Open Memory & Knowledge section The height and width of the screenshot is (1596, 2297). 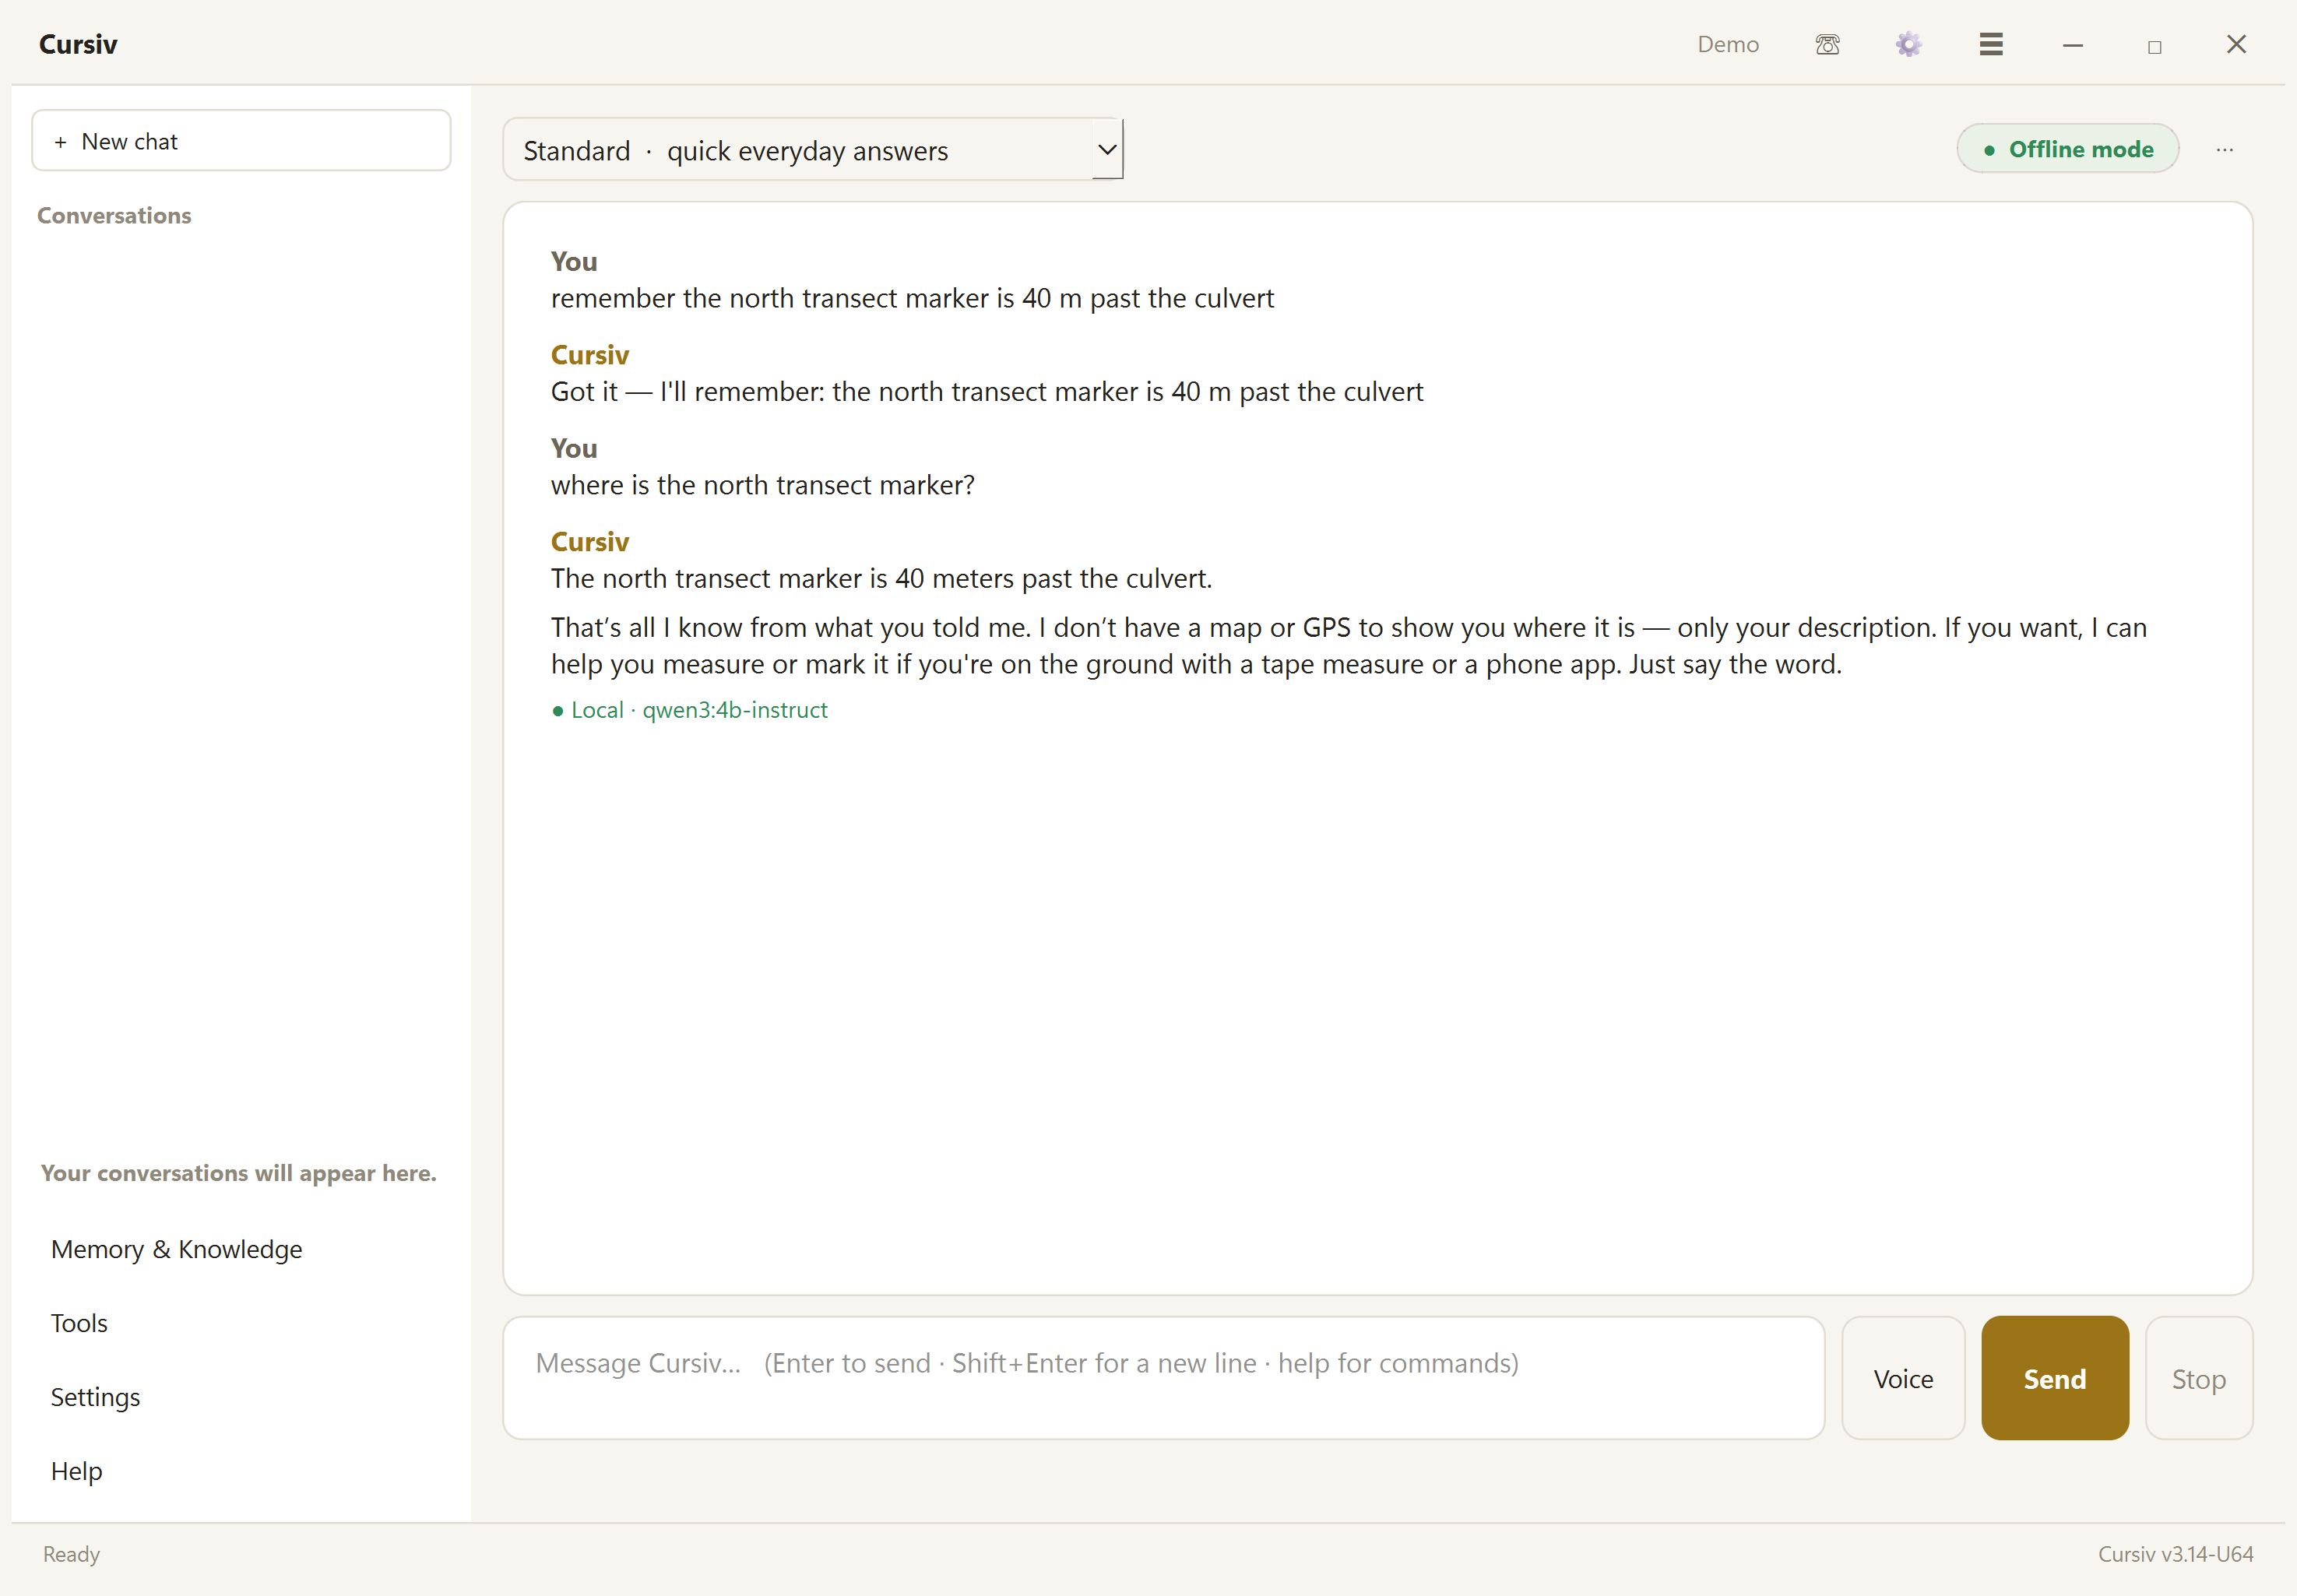click(176, 1249)
